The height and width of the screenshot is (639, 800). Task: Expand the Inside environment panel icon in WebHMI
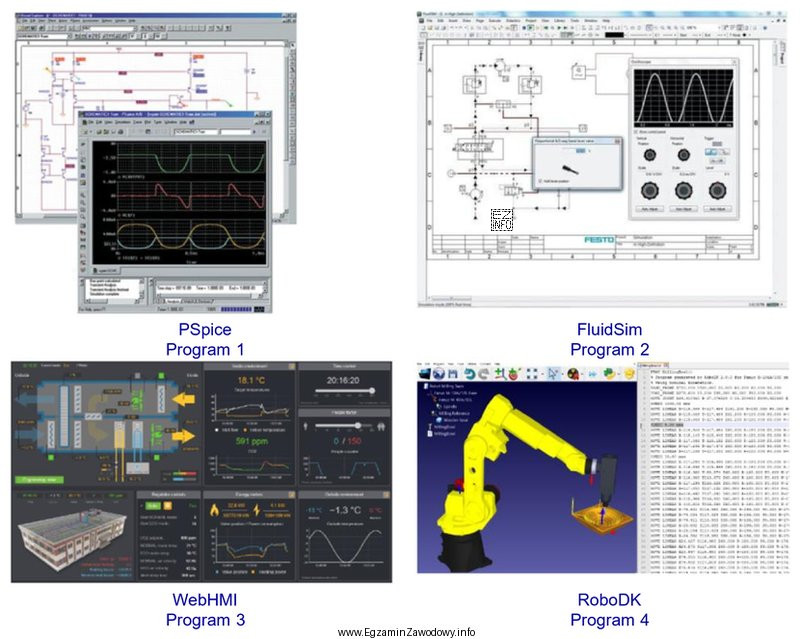[292, 366]
